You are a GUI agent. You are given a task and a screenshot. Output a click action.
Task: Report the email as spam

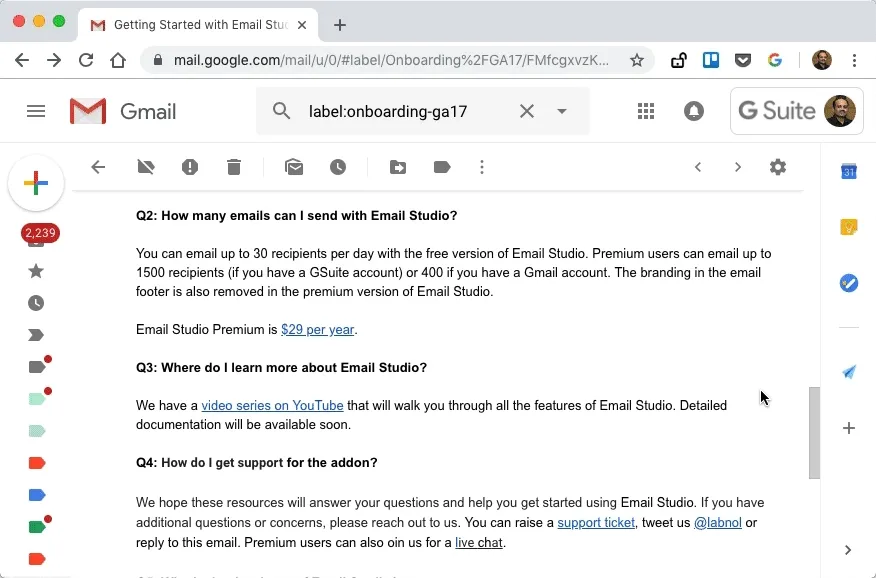190,167
